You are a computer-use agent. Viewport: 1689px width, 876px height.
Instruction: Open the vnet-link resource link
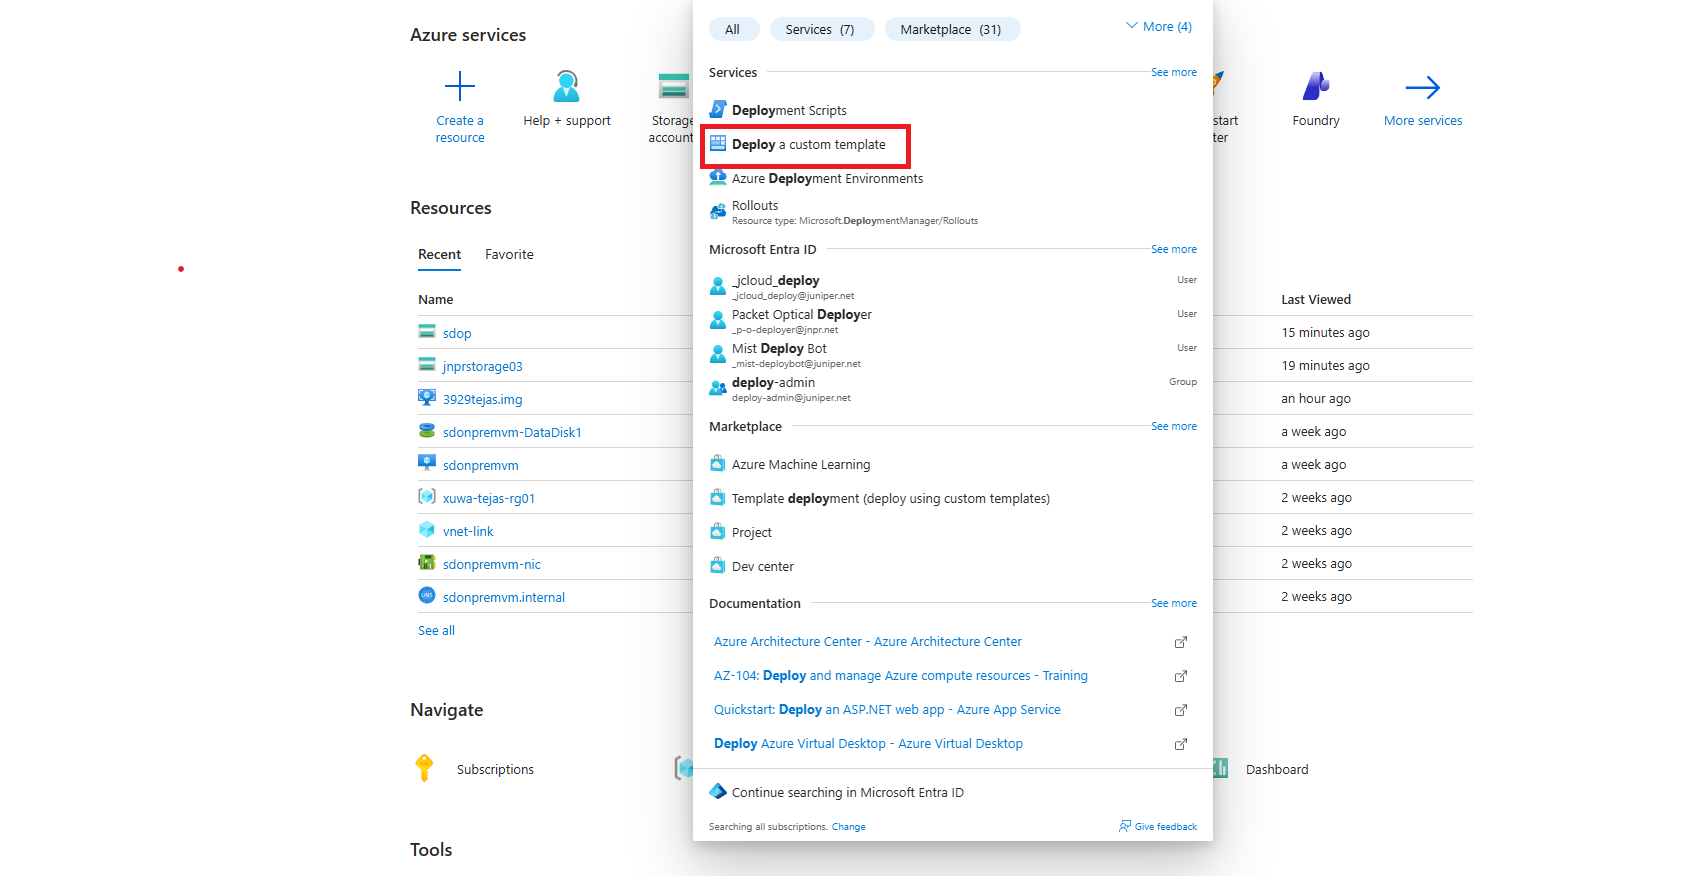pos(468,532)
